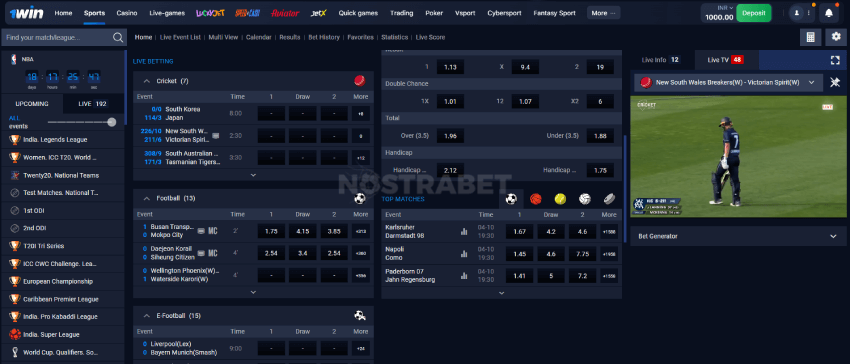Click the cricket ball icon in Cricket header
This screenshot has width=850, height=364.
click(x=359, y=81)
